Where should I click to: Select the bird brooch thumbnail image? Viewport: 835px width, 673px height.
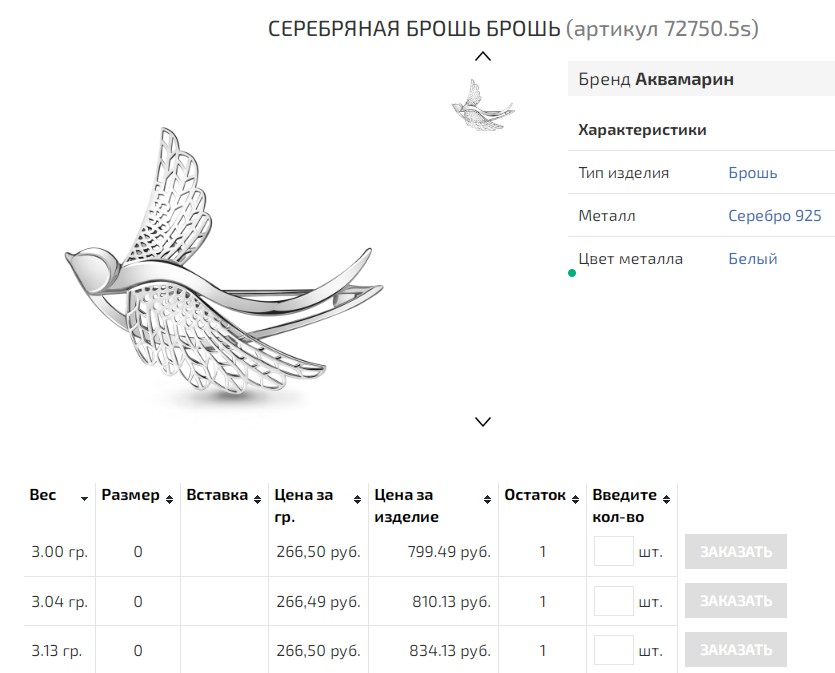(482, 103)
